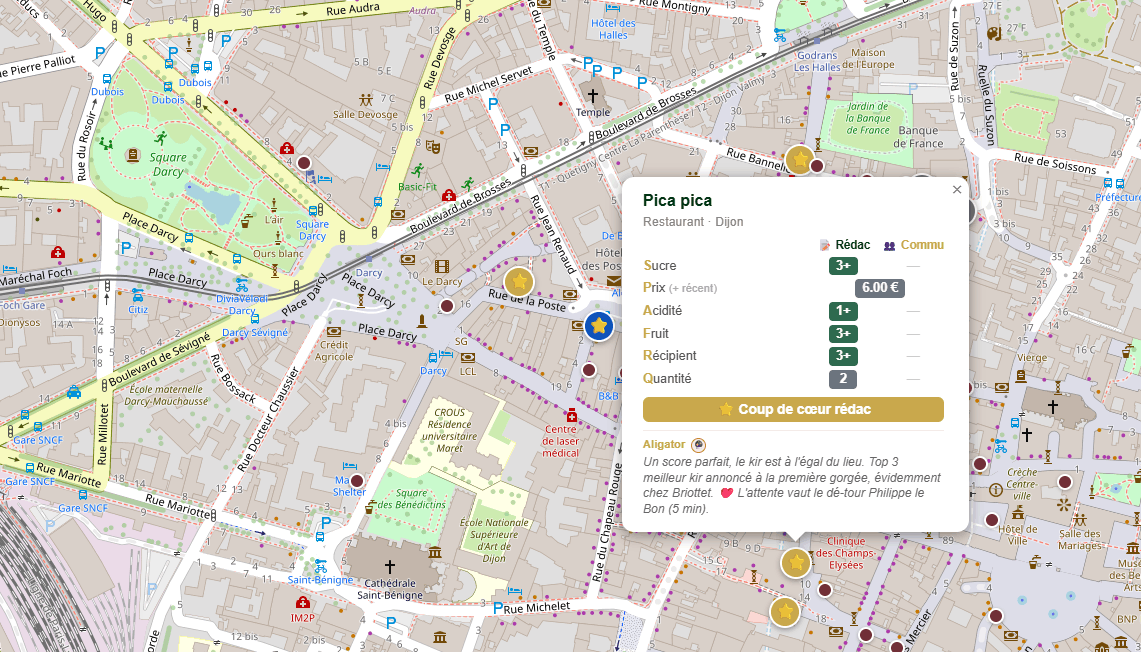Click the Coup de cœur rédac banner
Image resolution: width=1141 pixels, height=652 pixels.
793,410
